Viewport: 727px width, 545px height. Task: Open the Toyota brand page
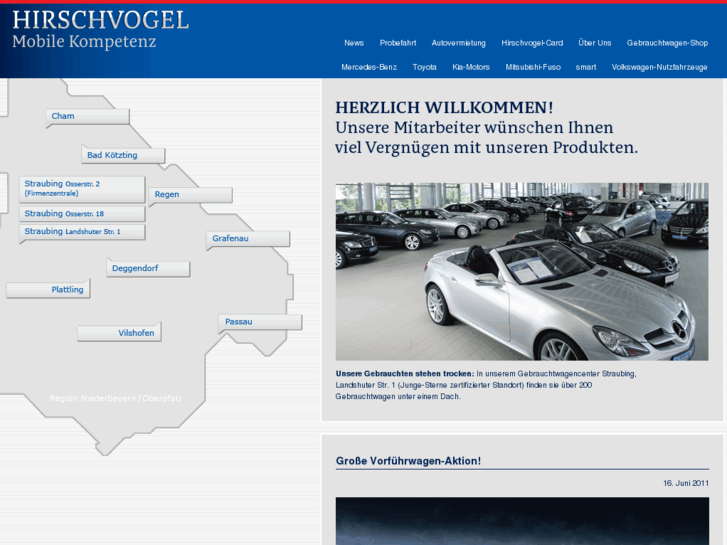425,67
